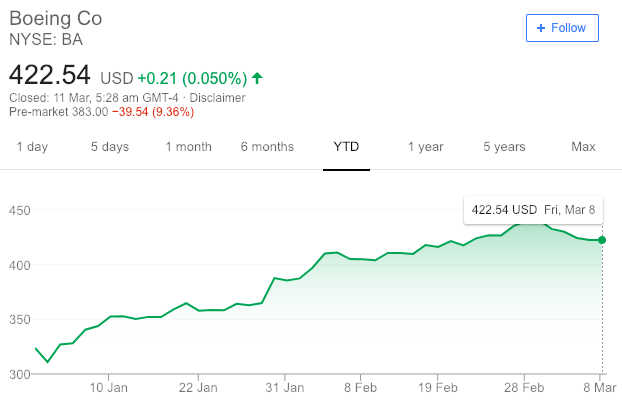Click the Follow button
Viewport: 622px width, 410px height.
tap(562, 28)
